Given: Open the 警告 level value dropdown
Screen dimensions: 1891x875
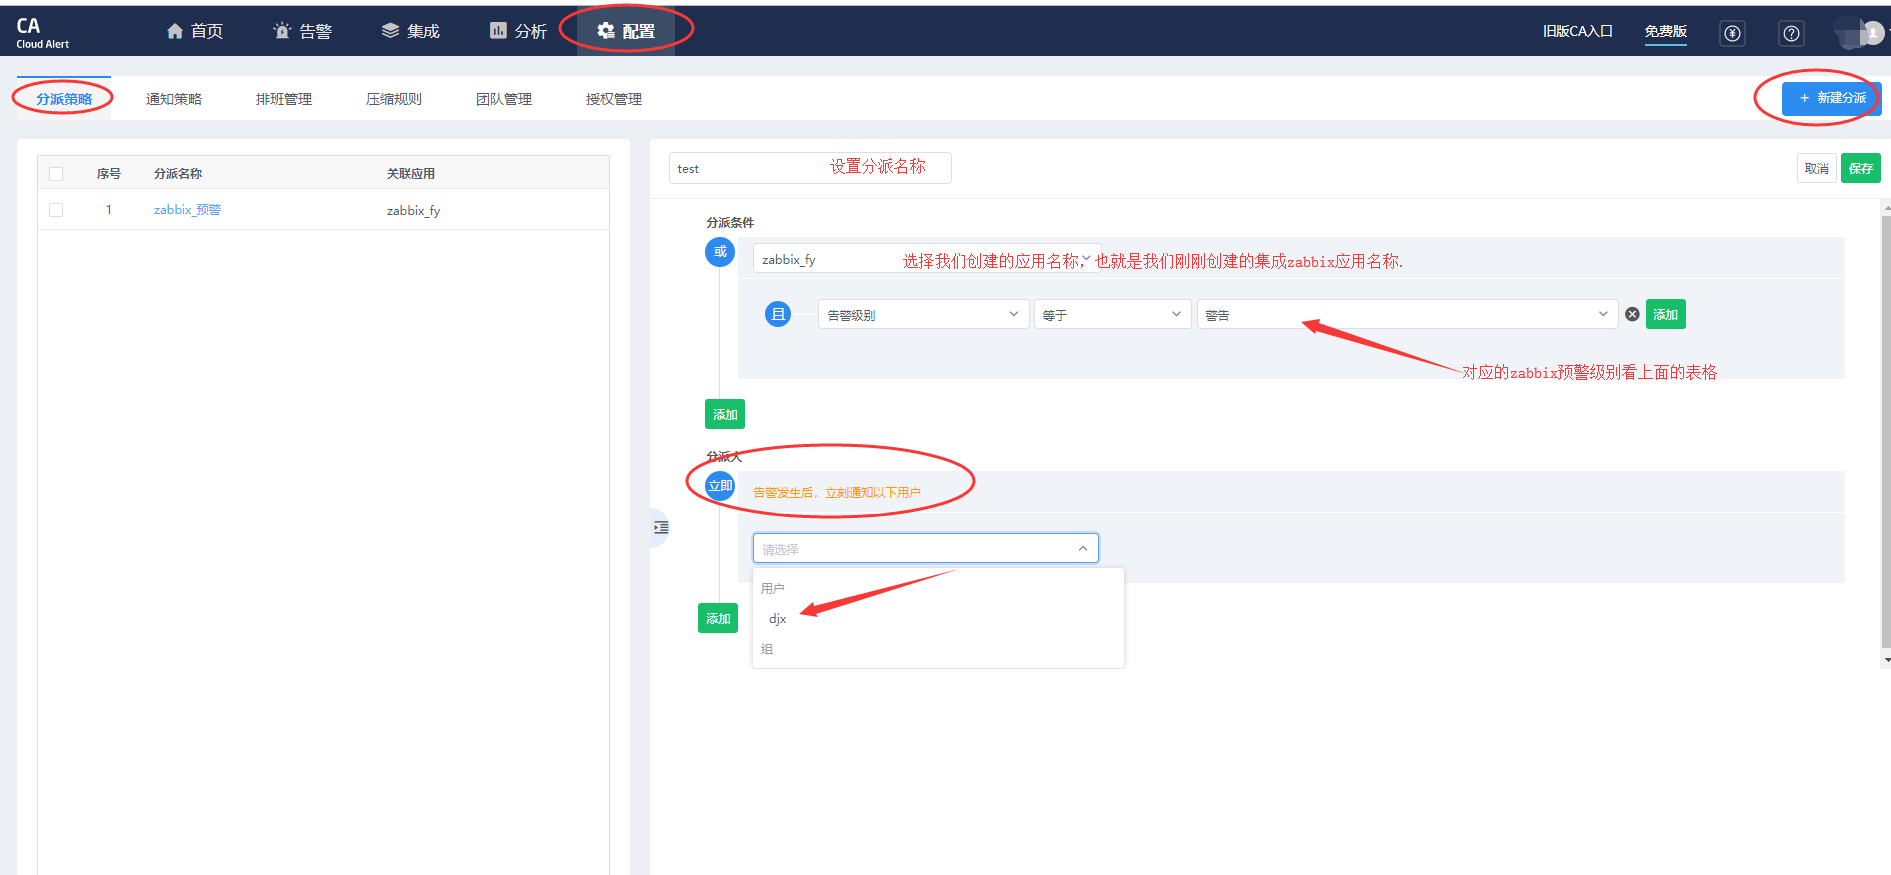Looking at the screenshot, I should tap(1407, 314).
